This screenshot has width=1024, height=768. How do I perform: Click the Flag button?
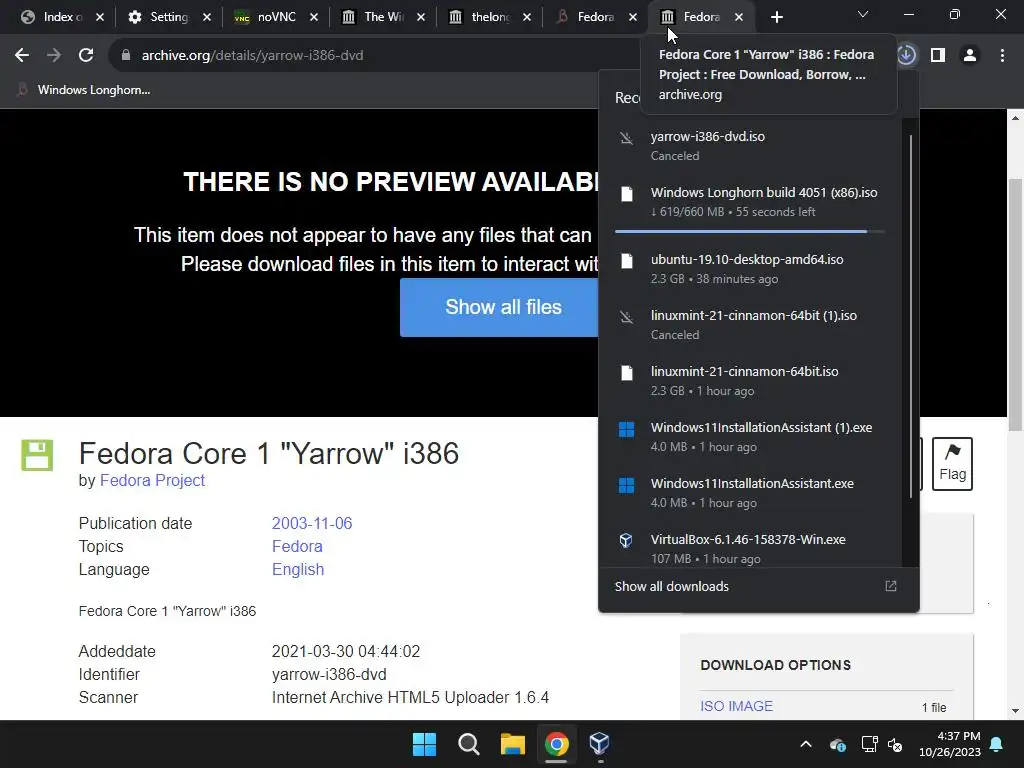[952, 464]
